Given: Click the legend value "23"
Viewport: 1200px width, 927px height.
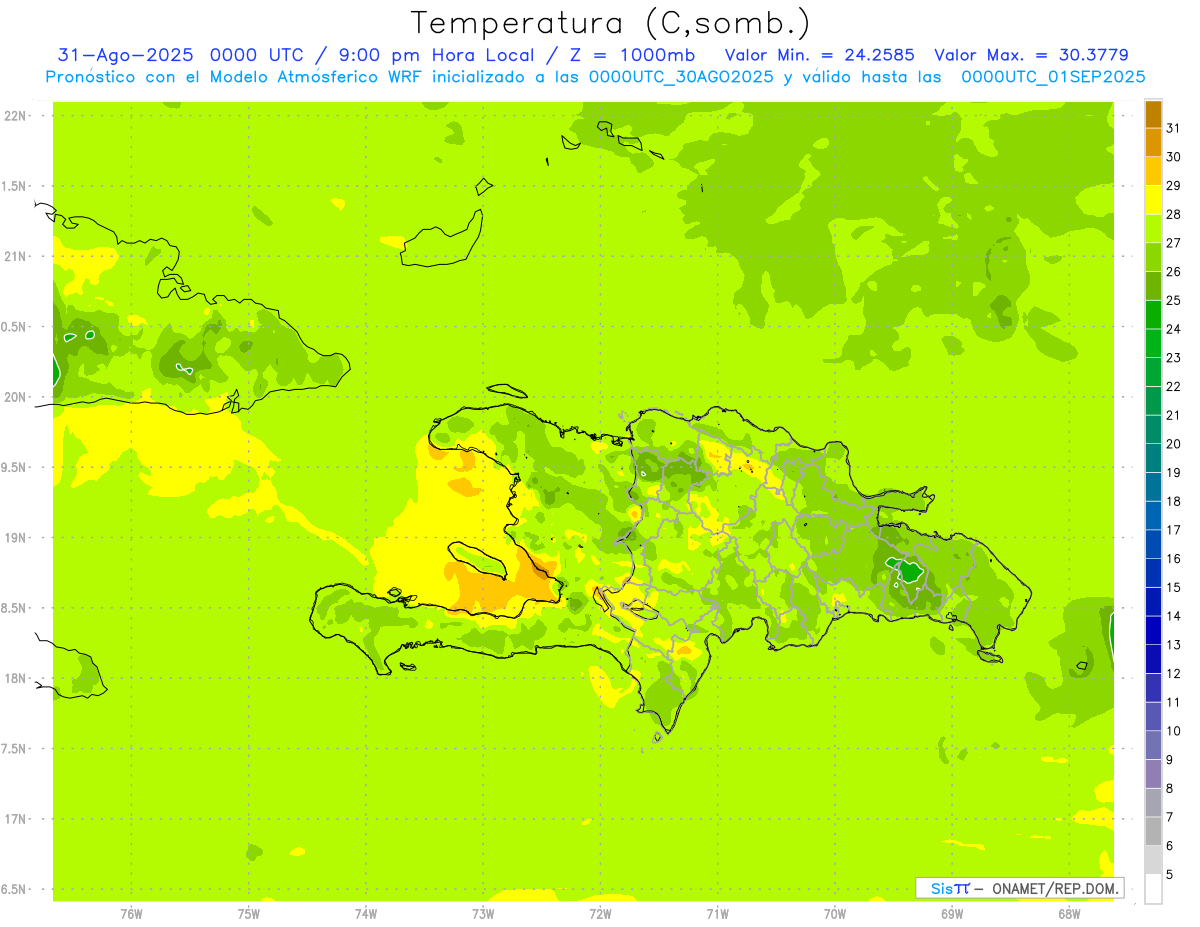Looking at the screenshot, I should tap(1173, 358).
